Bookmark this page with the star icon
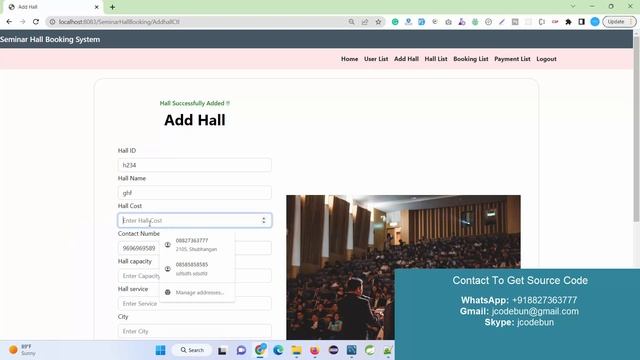 378,22
